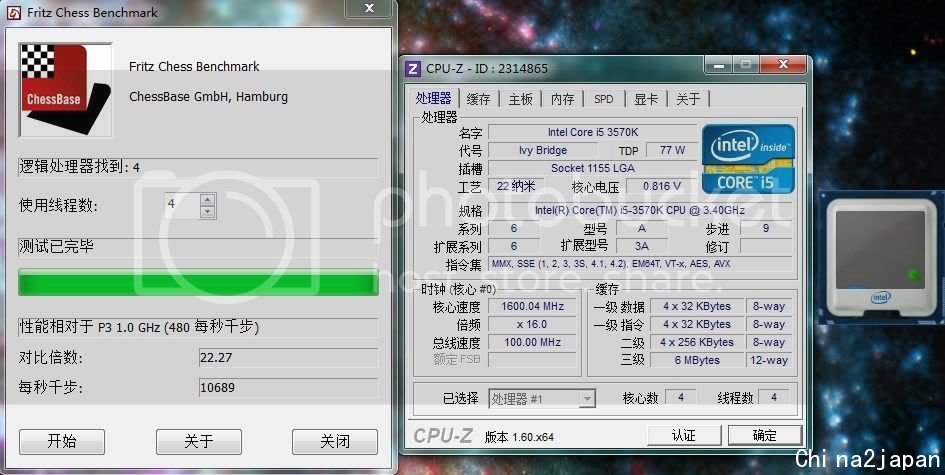Click the name field Intel Core i5 3570K

pyautogui.click(x=592, y=132)
